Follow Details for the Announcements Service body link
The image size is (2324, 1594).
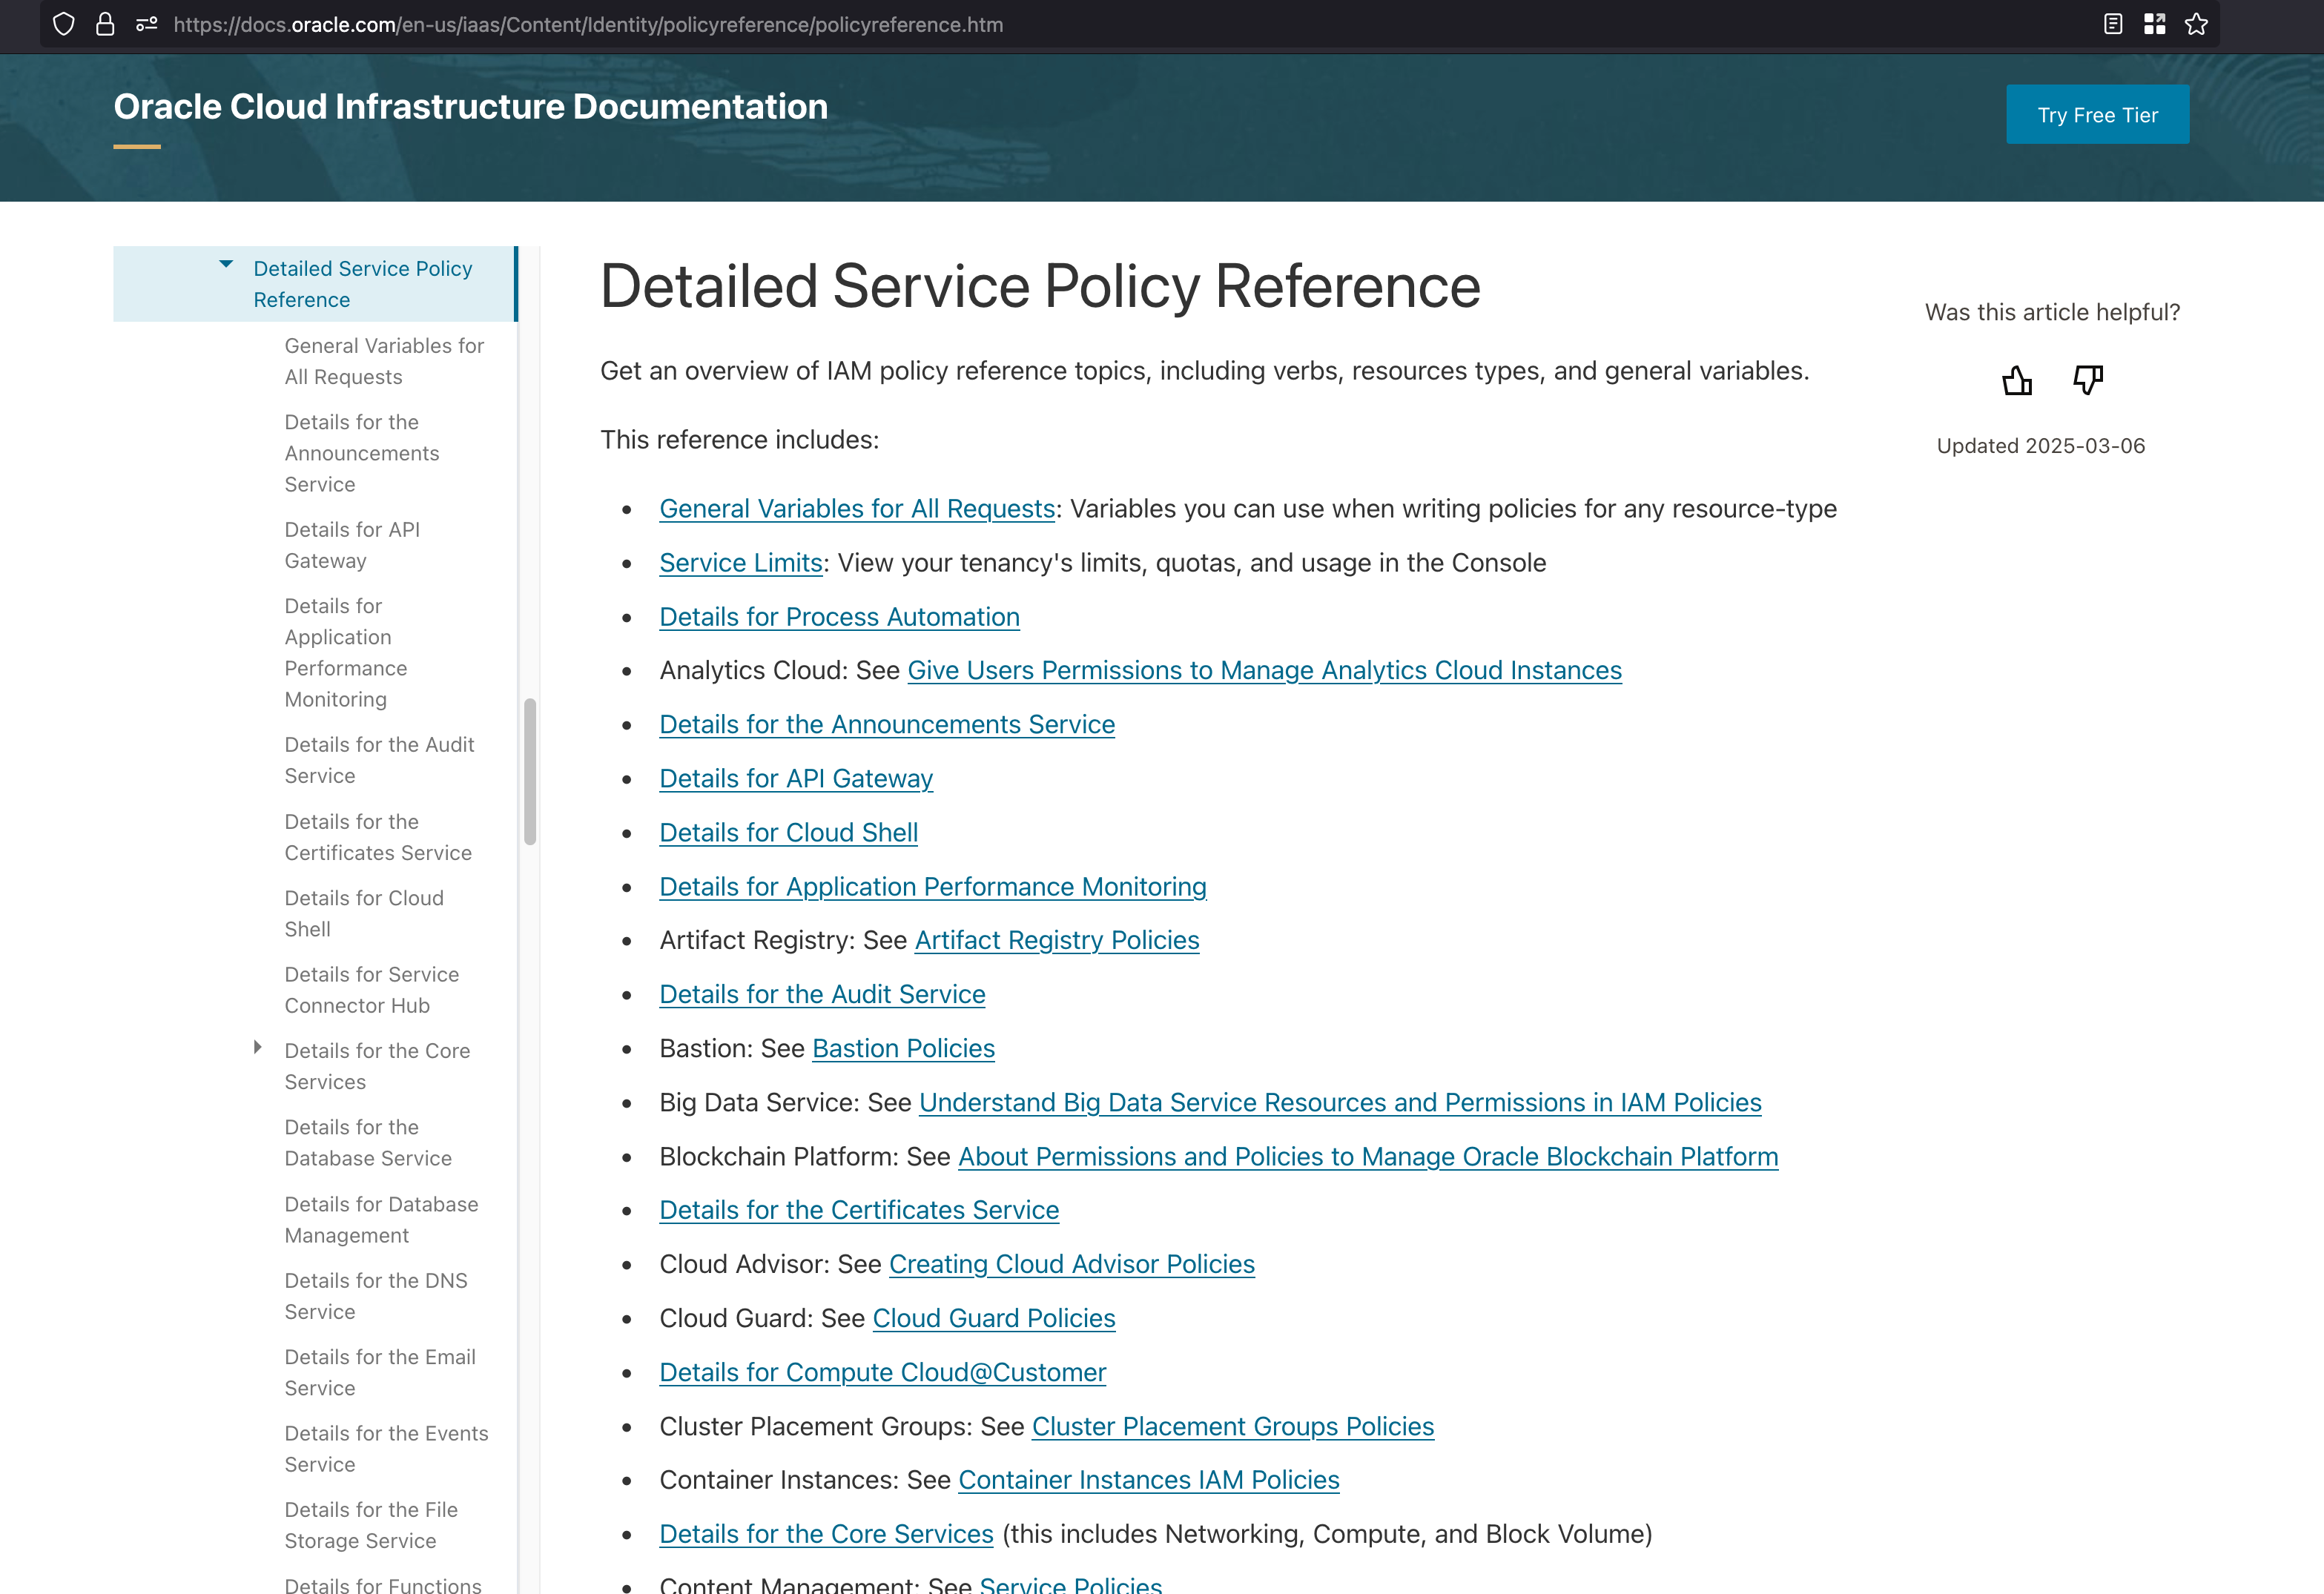[x=887, y=724]
